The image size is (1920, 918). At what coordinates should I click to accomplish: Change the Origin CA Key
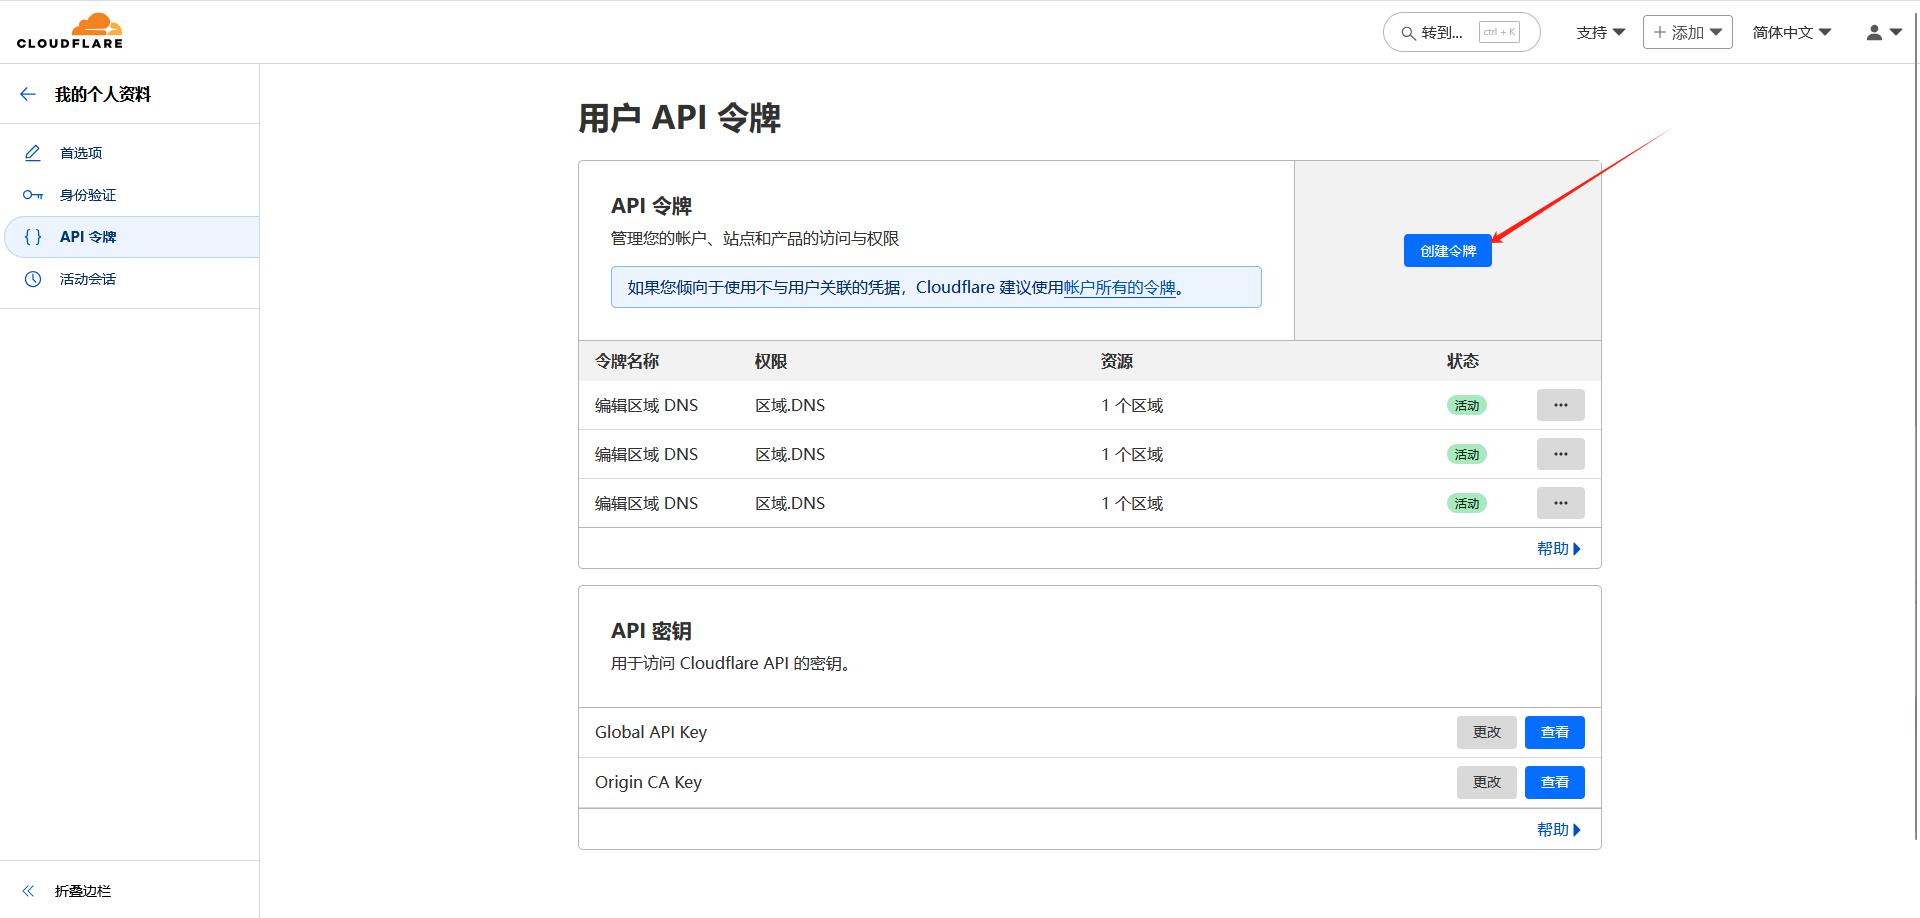[1486, 782]
